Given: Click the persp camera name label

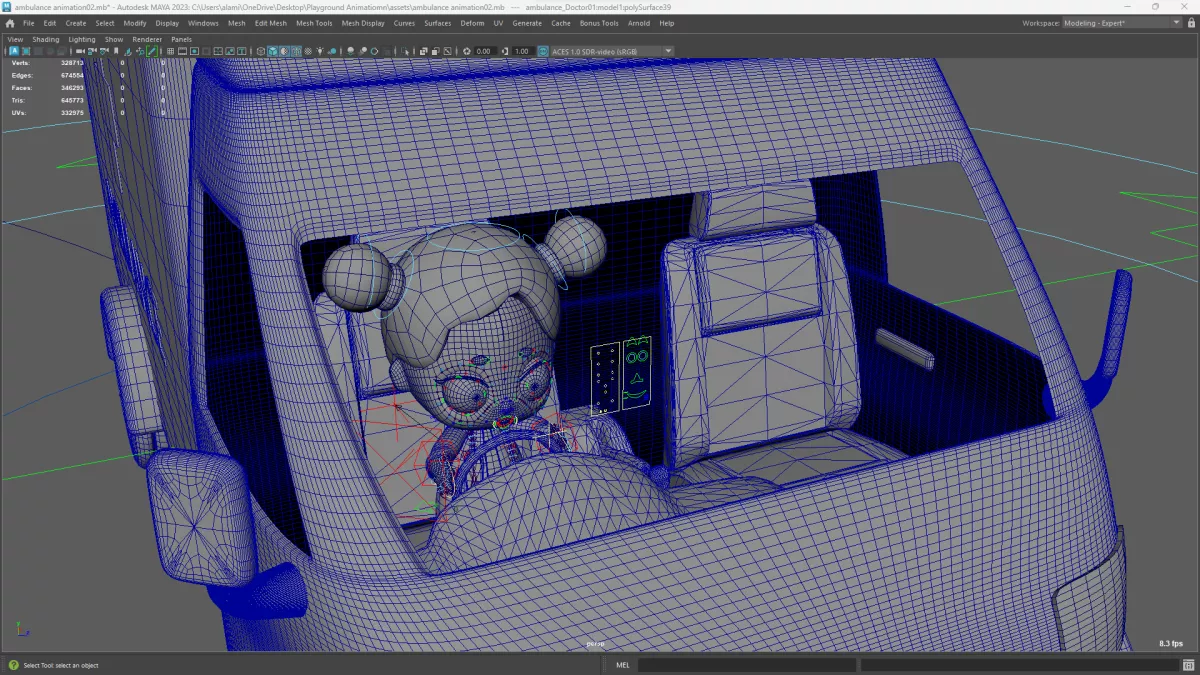Looking at the screenshot, I should pyautogui.click(x=596, y=644).
